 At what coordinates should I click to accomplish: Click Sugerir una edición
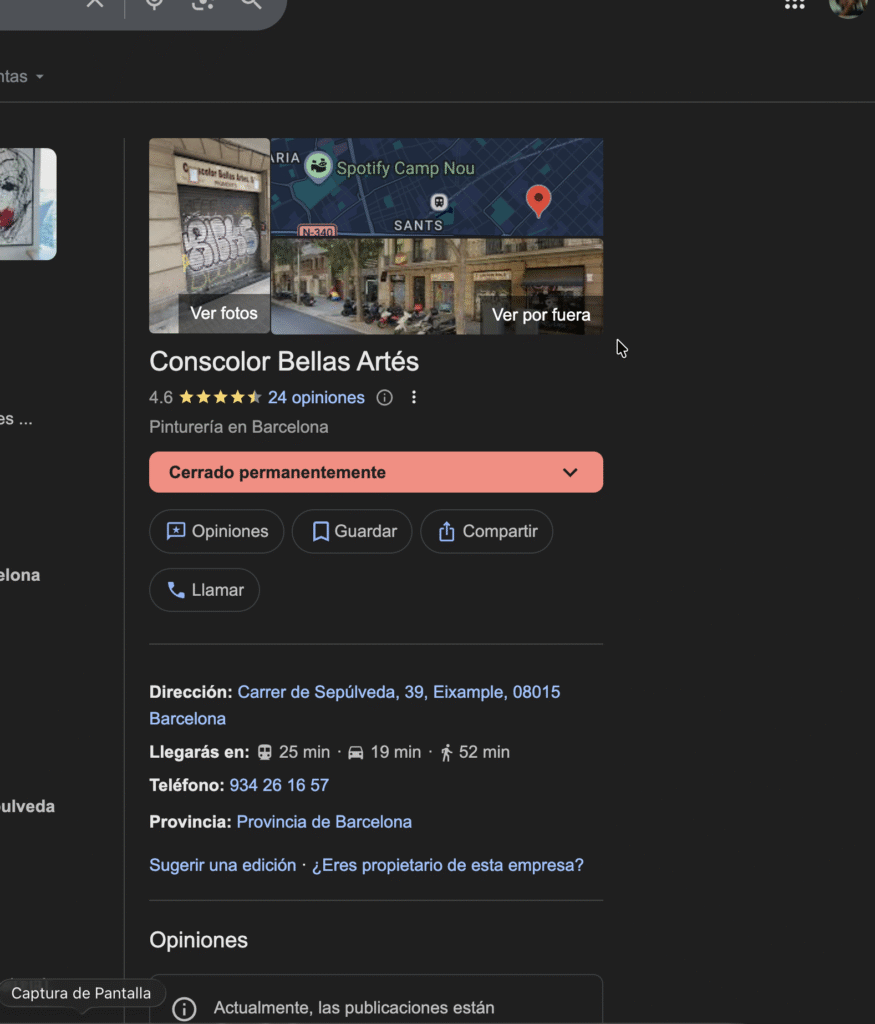click(x=222, y=865)
